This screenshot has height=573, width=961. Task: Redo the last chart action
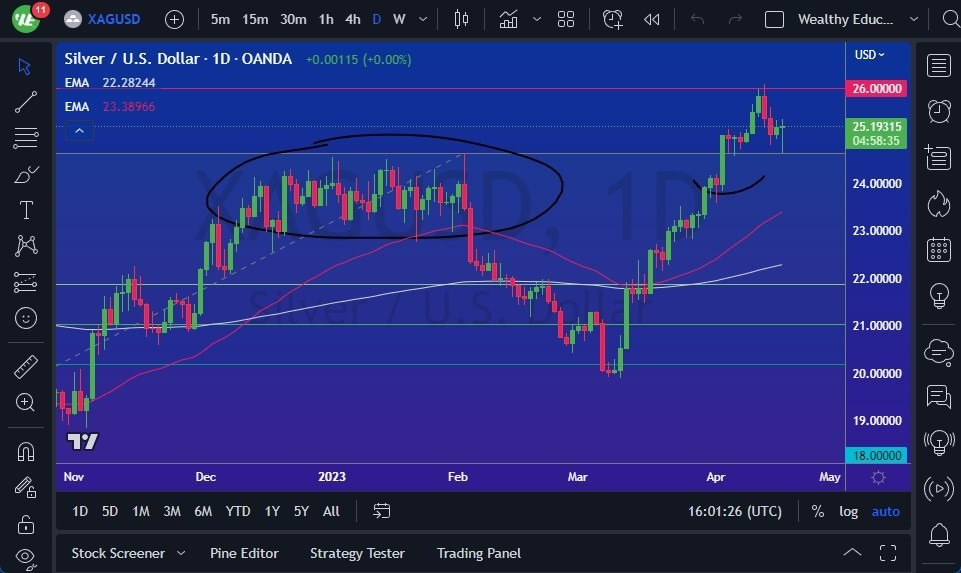pos(735,20)
